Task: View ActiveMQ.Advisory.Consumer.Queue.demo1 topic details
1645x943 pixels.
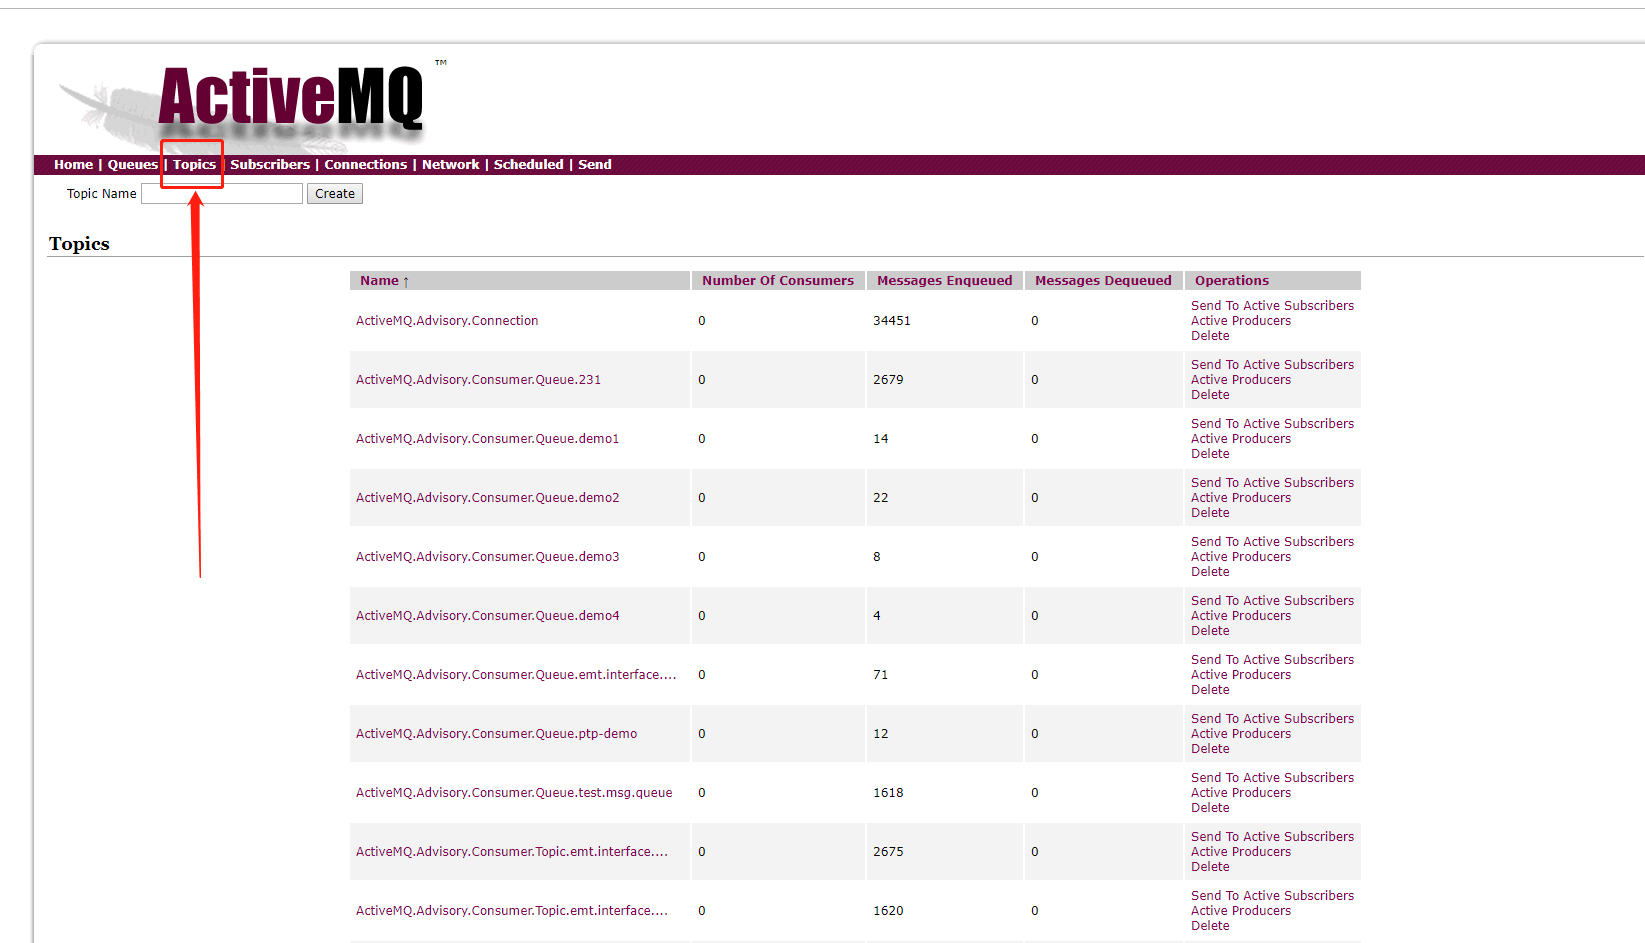Action: pos(487,438)
